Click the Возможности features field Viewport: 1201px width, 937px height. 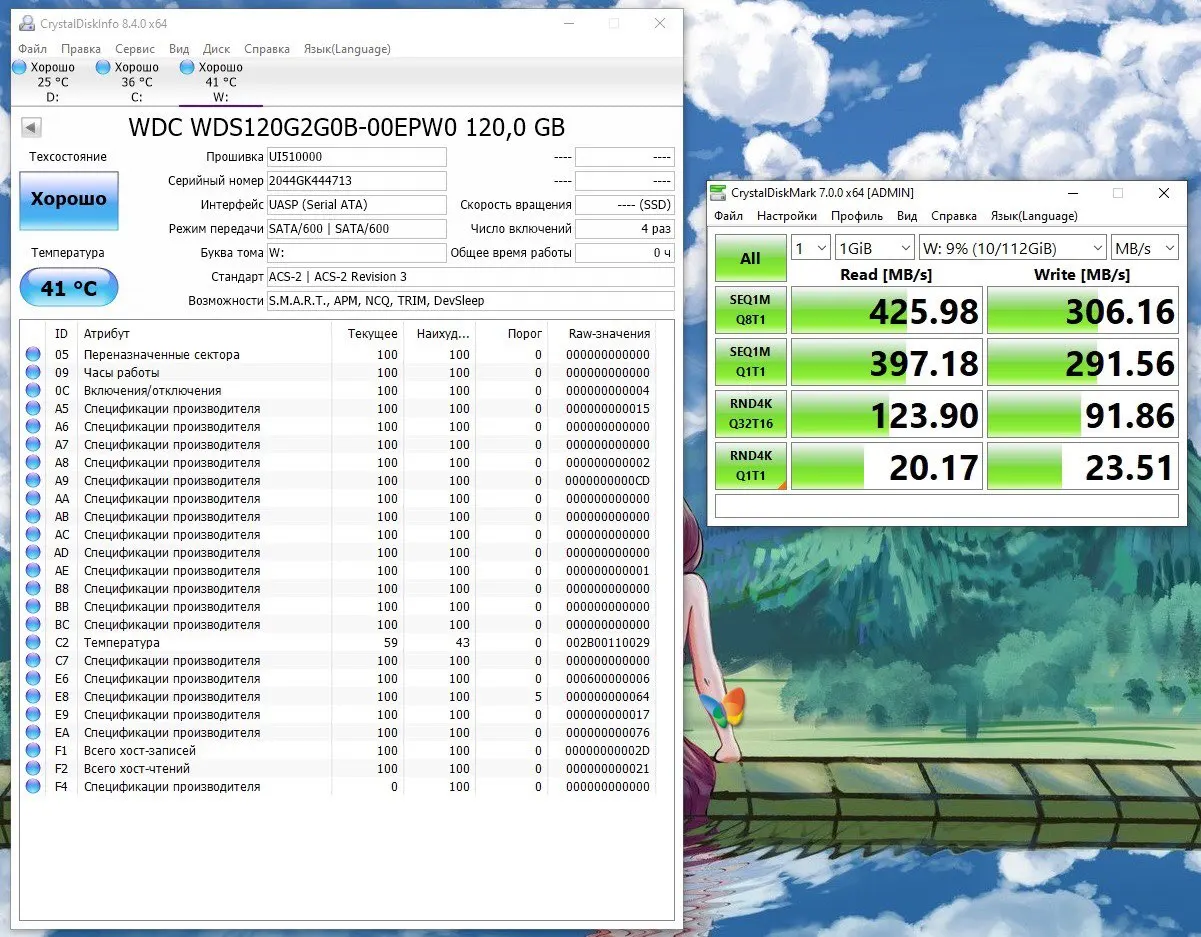point(470,301)
